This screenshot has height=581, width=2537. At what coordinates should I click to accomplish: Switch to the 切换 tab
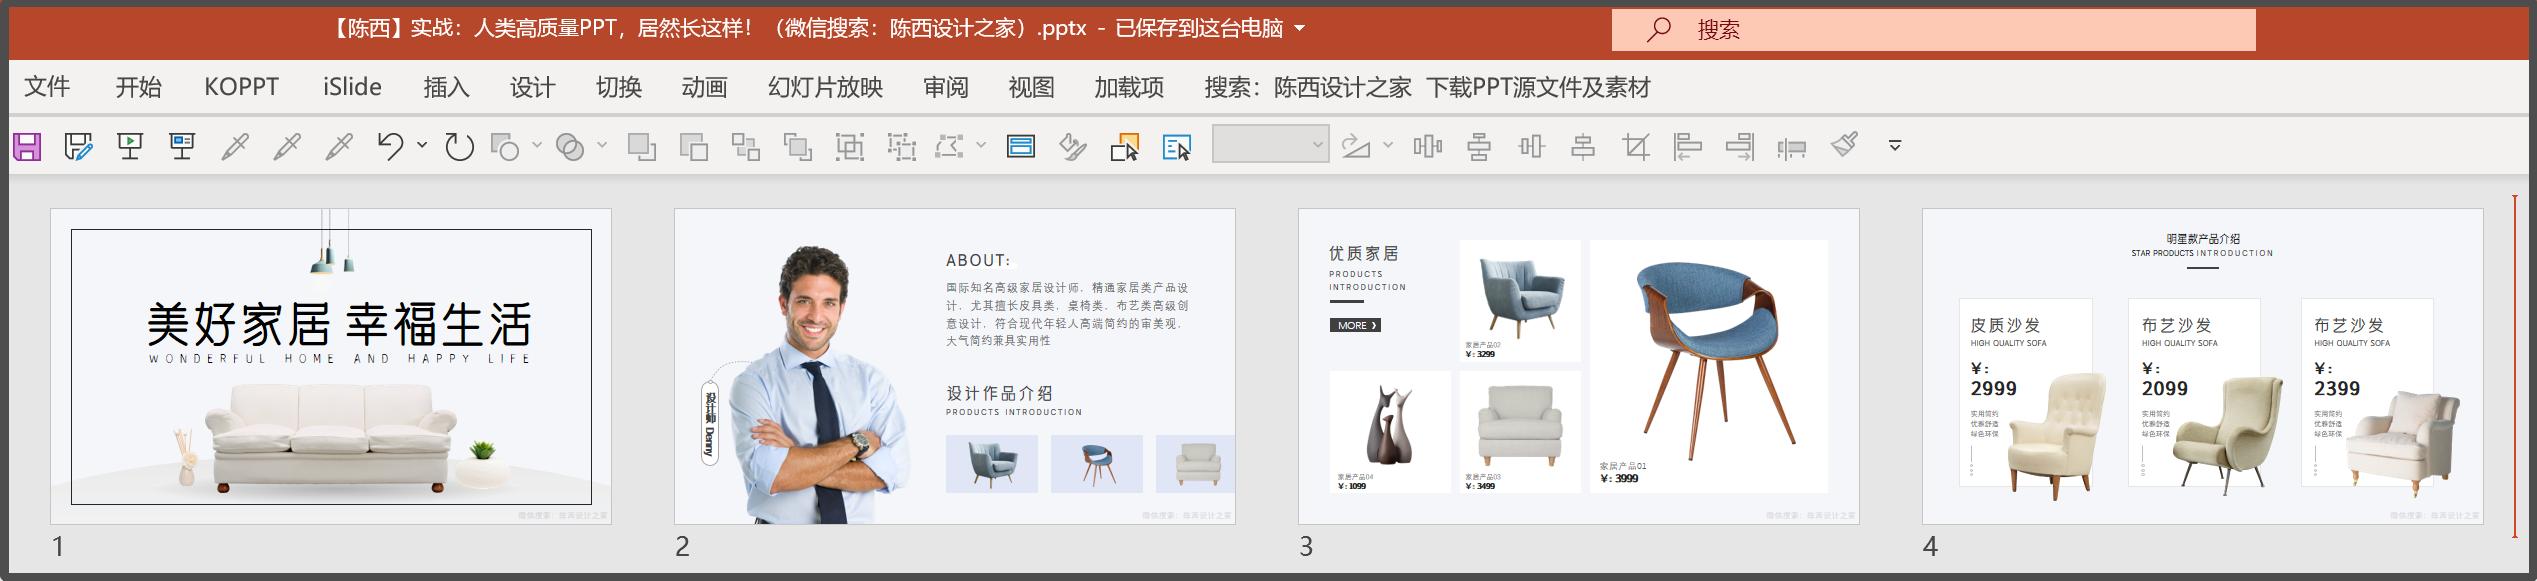[618, 87]
